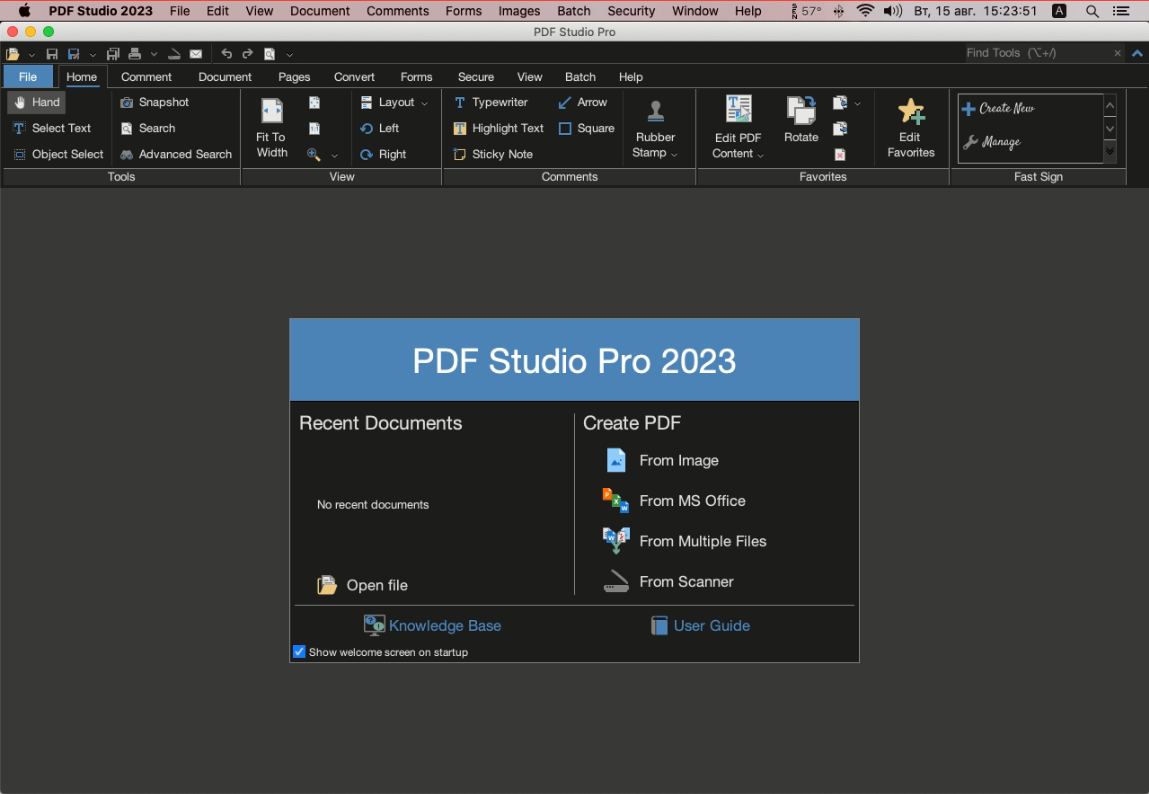Click the print icon in quick access toolbar
Viewport: 1149px width, 794px height.
tap(135, 53)
